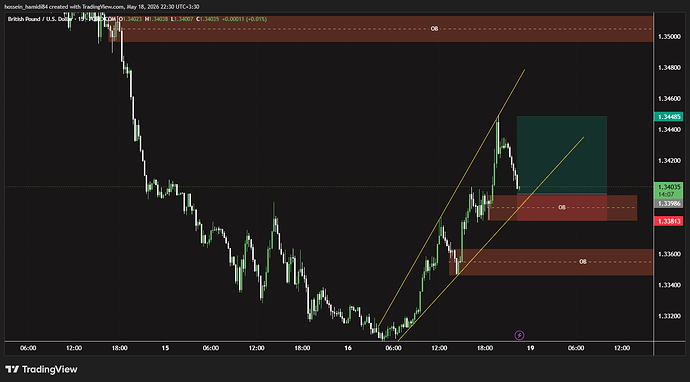Image resolution: width=690 pixels, height=382 pixels.
Task: Click the 1.34600 price scale label
Action: [x=669, y=99]
